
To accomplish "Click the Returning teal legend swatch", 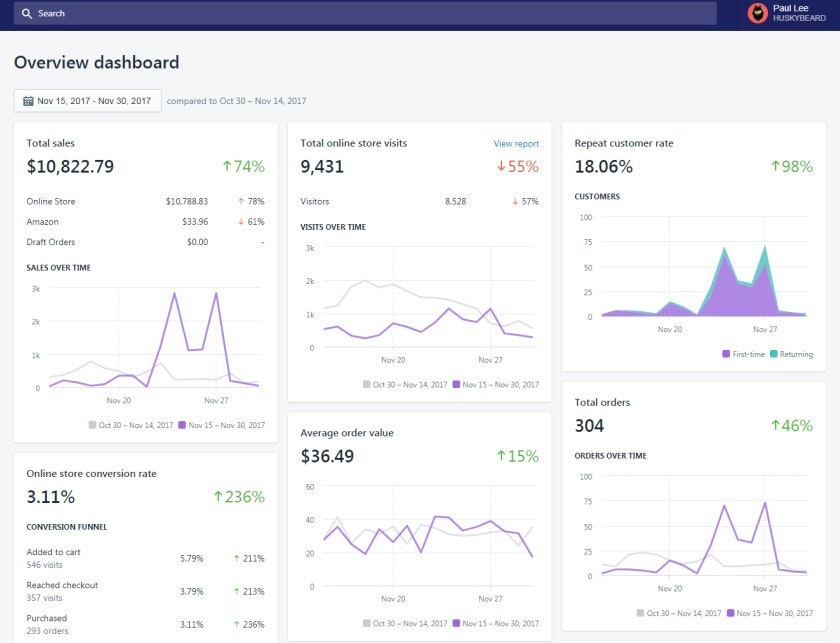I will (x=771, y=354).
